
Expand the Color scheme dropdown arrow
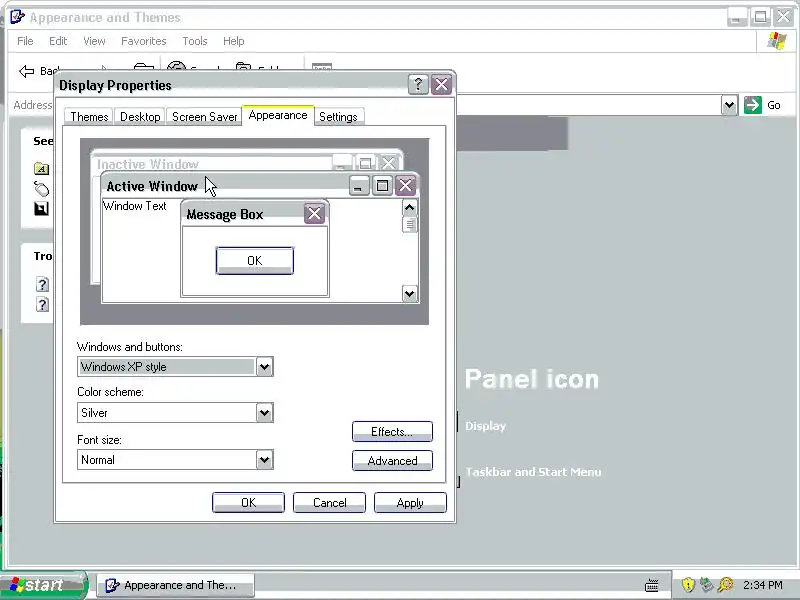click(264, 413)
